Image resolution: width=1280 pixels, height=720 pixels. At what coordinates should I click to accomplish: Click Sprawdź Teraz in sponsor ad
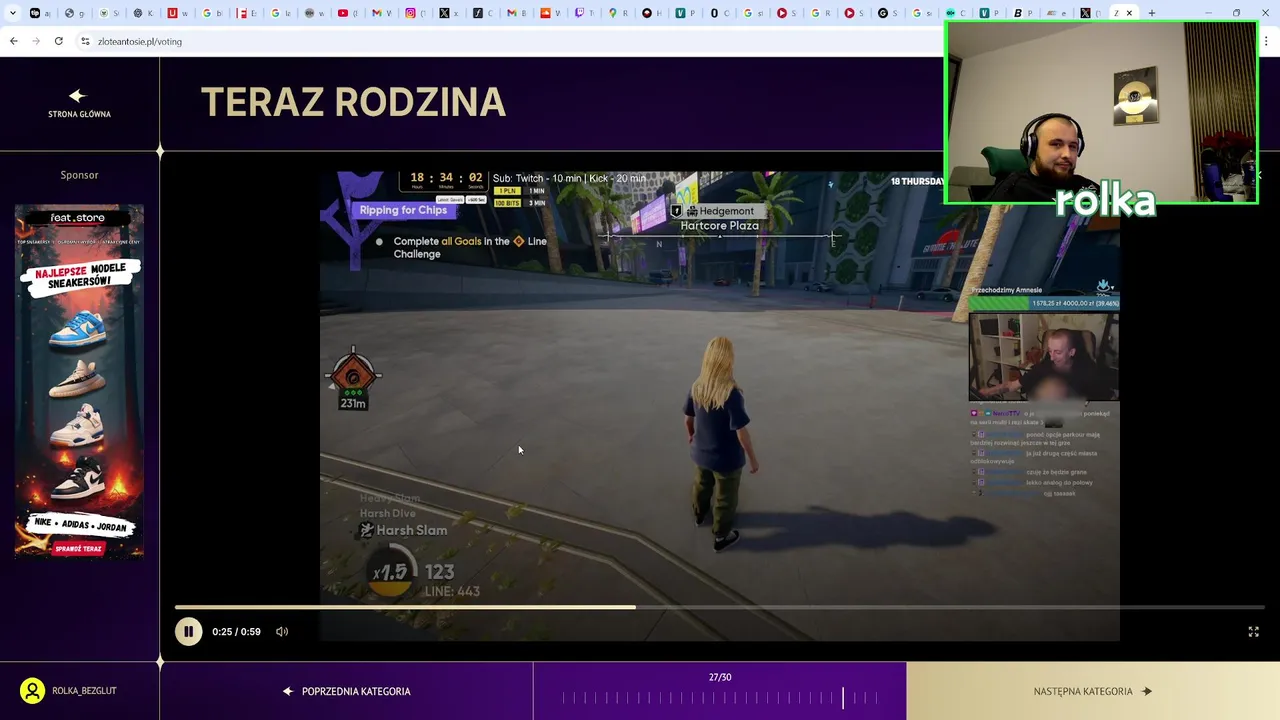click(79, 549)
